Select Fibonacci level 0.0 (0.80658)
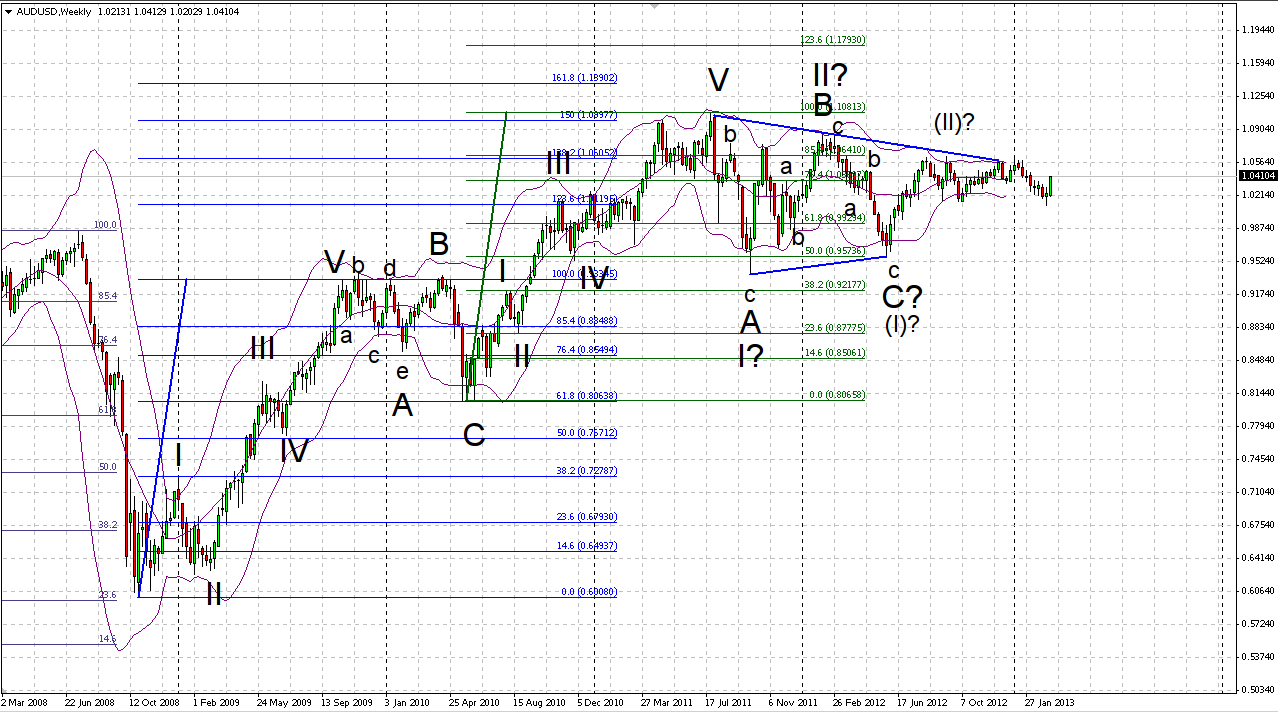This screenshot has height=712, width=1278. tap(837, 395)
